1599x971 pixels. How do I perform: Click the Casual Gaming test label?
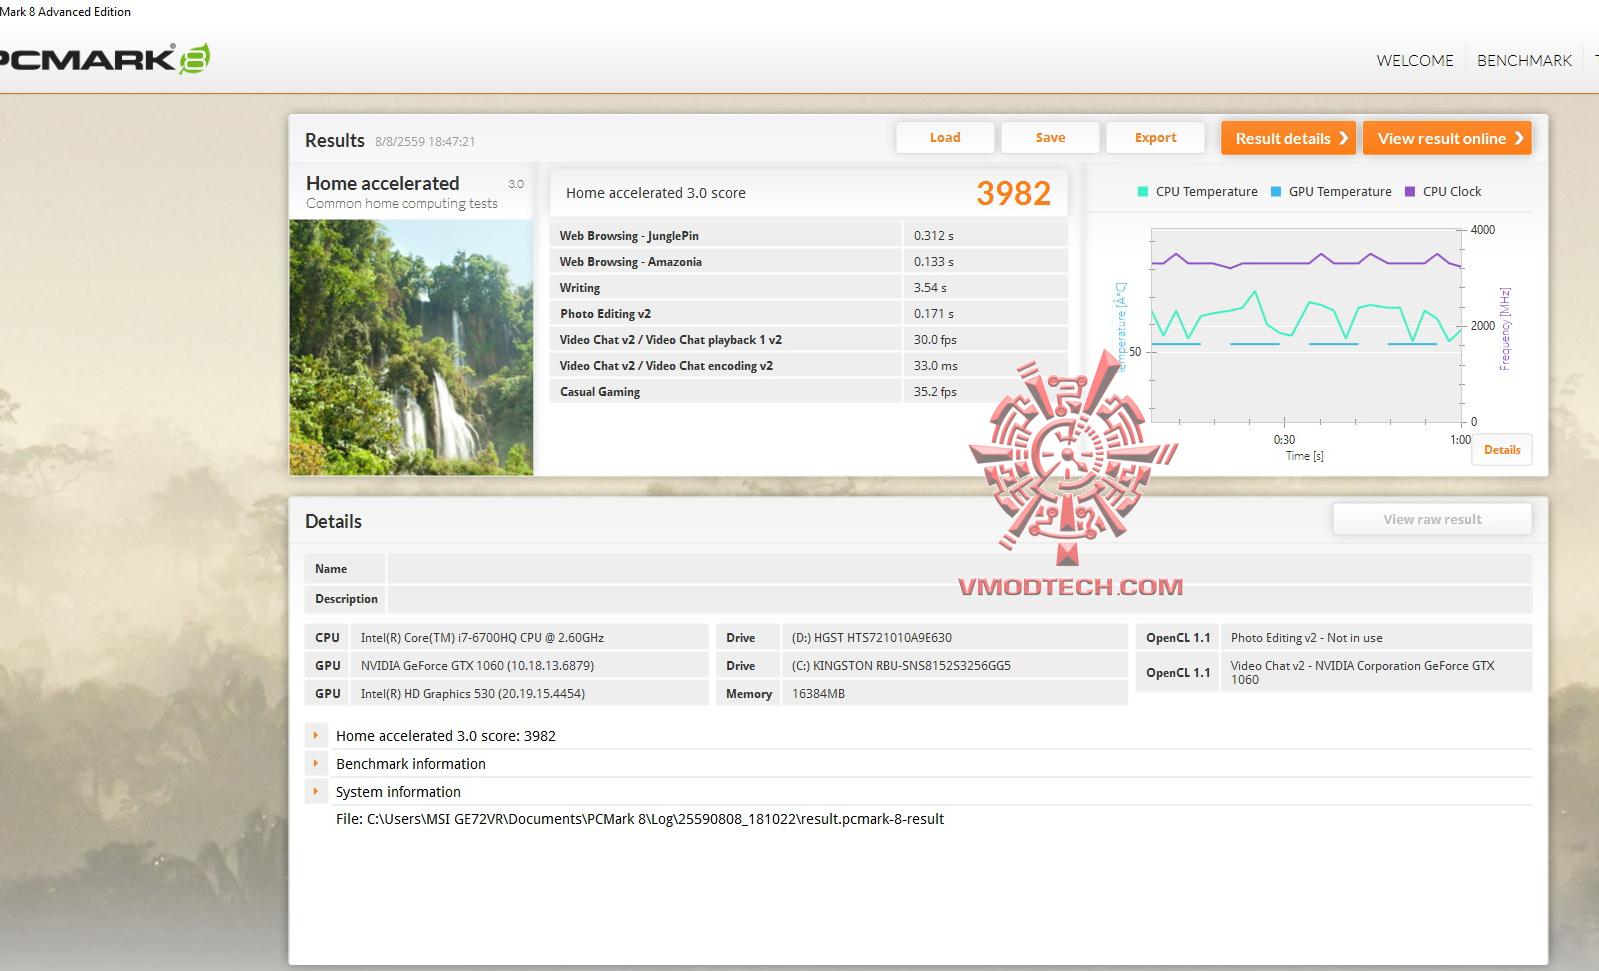[600, 392]
